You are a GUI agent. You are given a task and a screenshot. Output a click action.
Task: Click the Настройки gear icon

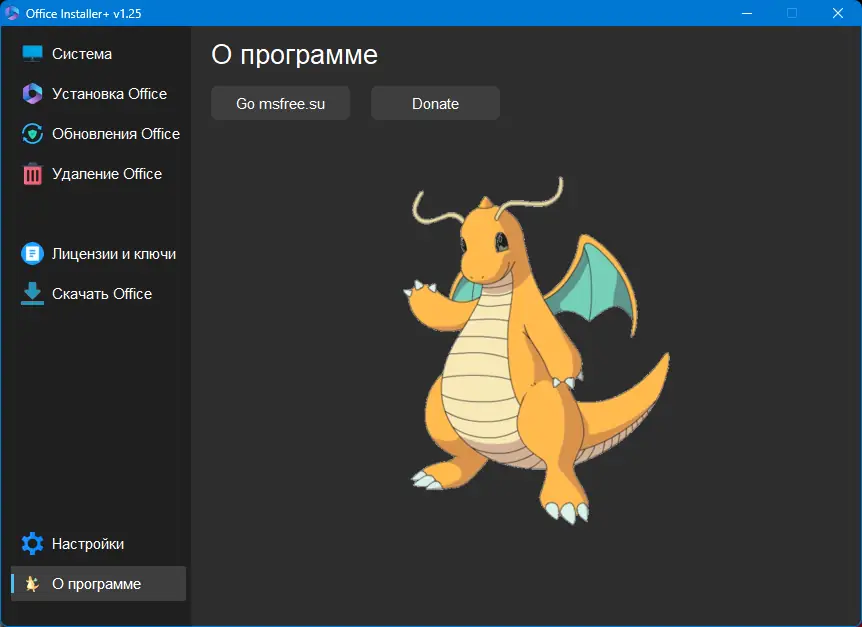(31, 543)
